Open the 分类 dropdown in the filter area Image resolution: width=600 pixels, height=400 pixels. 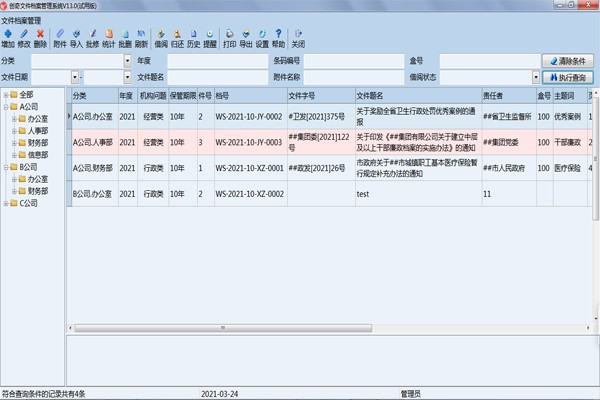tap(127, 61)
